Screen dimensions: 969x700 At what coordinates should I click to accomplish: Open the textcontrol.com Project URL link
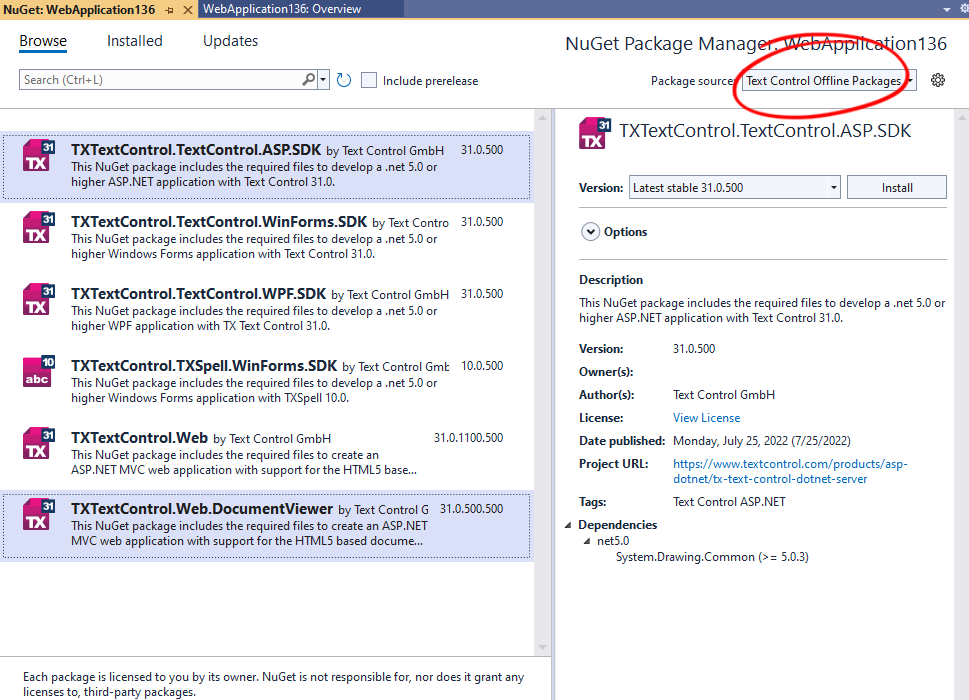(x=790, y=471)
